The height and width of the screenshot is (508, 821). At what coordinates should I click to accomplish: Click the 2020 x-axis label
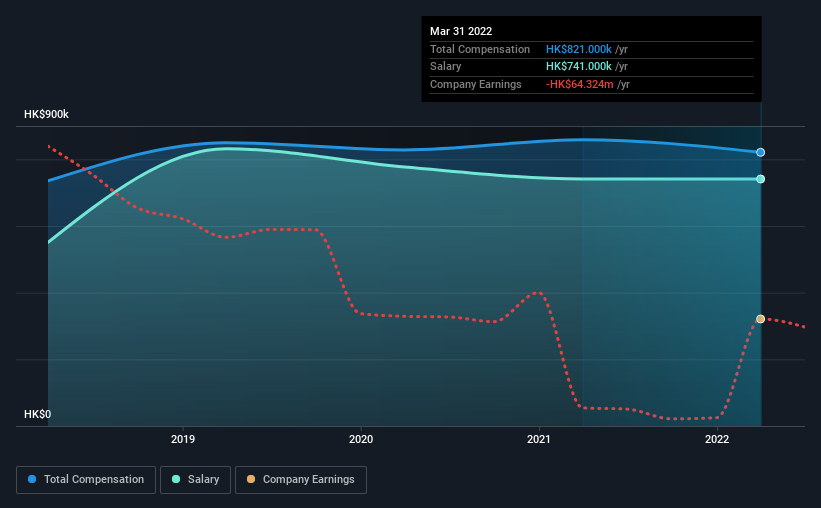click(361, 439)
